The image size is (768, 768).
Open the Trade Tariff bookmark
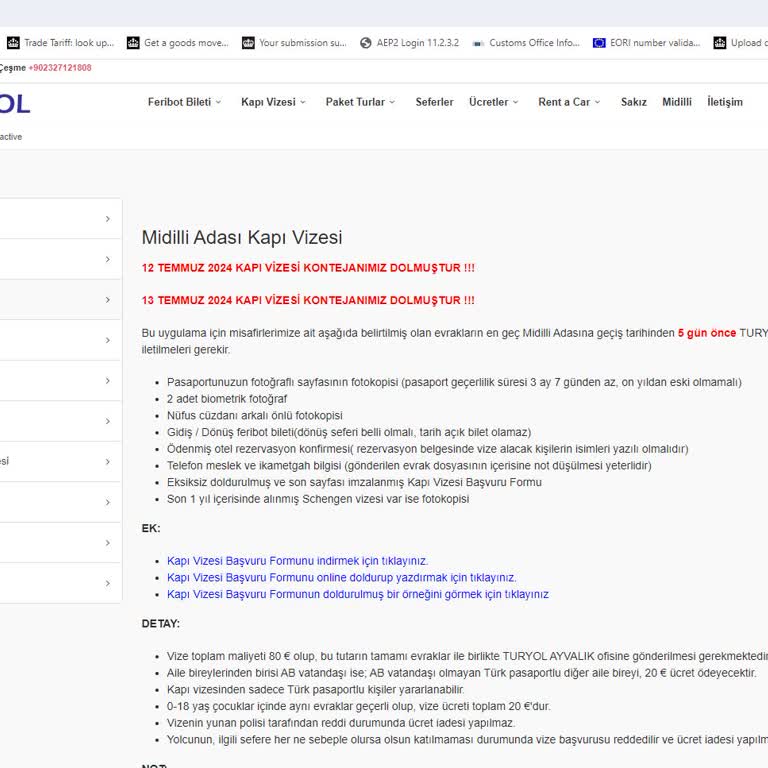(x=60, y=43)
